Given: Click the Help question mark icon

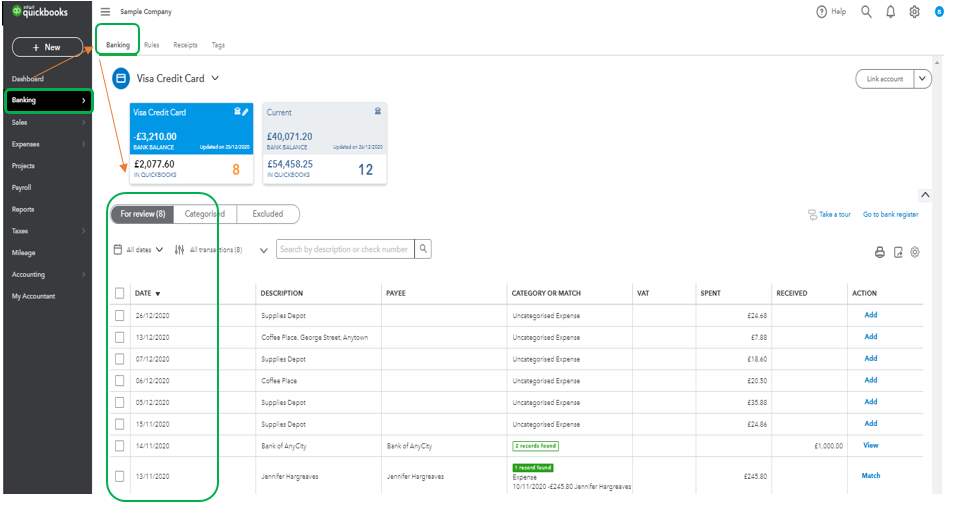Looking at the screenshot, I should [822, 12].
